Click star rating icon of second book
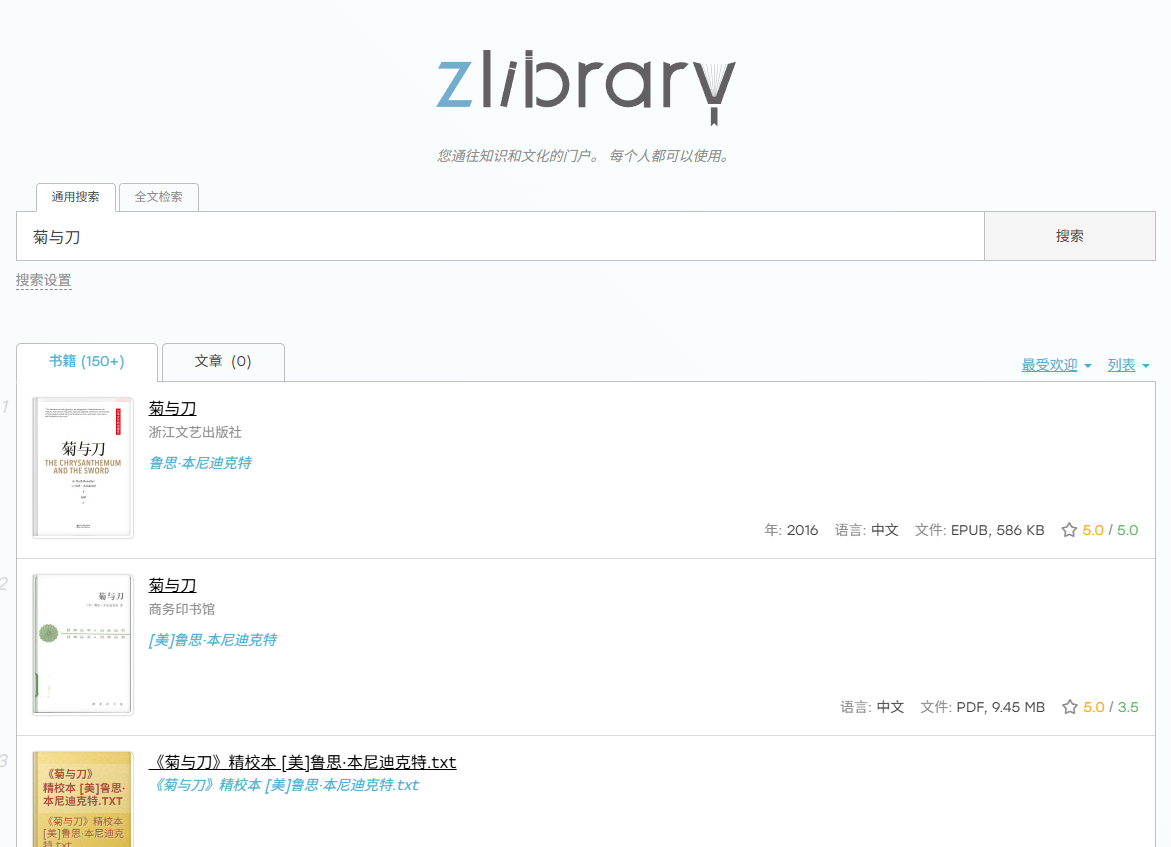1171x847 pixels. click(1069, 707)
